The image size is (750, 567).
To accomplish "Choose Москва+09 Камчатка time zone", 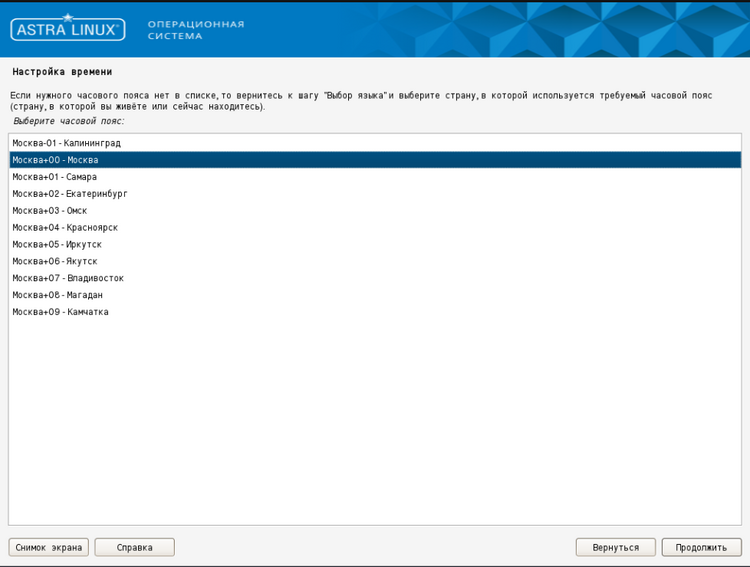I will click(60, 312).
